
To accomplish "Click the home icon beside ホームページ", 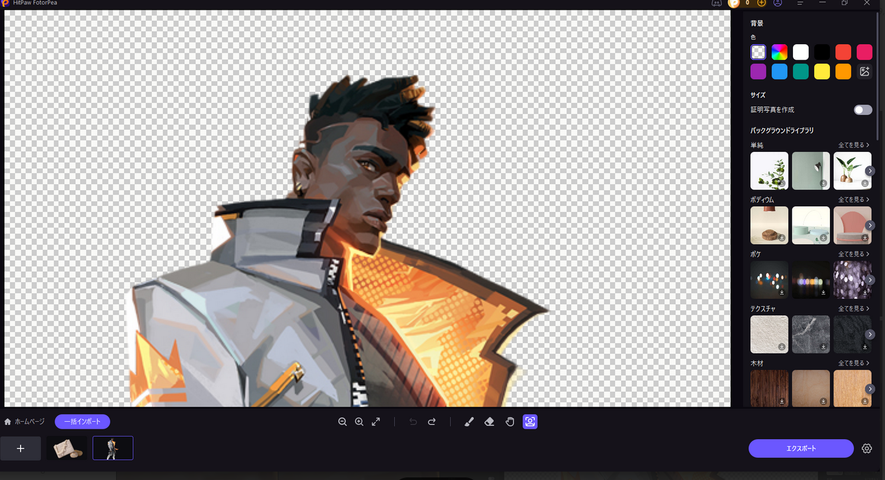I will point(7,422).
